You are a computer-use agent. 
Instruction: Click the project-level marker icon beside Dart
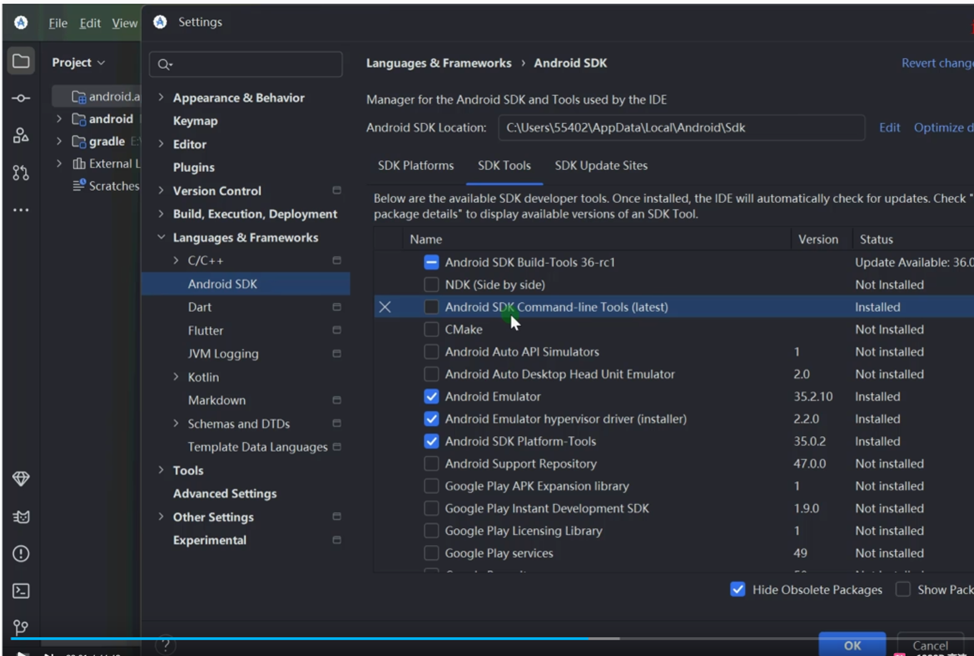(337, 307)
